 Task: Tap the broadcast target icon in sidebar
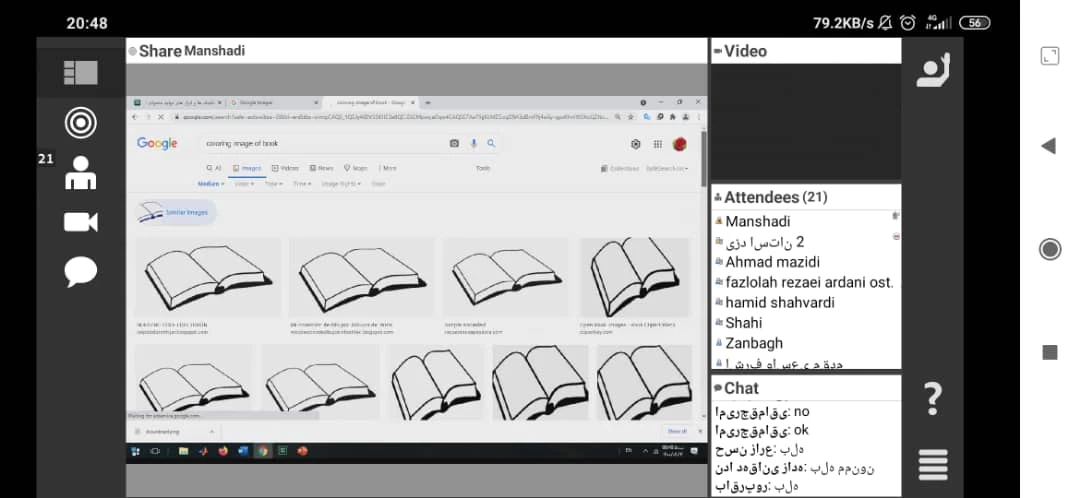coord(81,123)
